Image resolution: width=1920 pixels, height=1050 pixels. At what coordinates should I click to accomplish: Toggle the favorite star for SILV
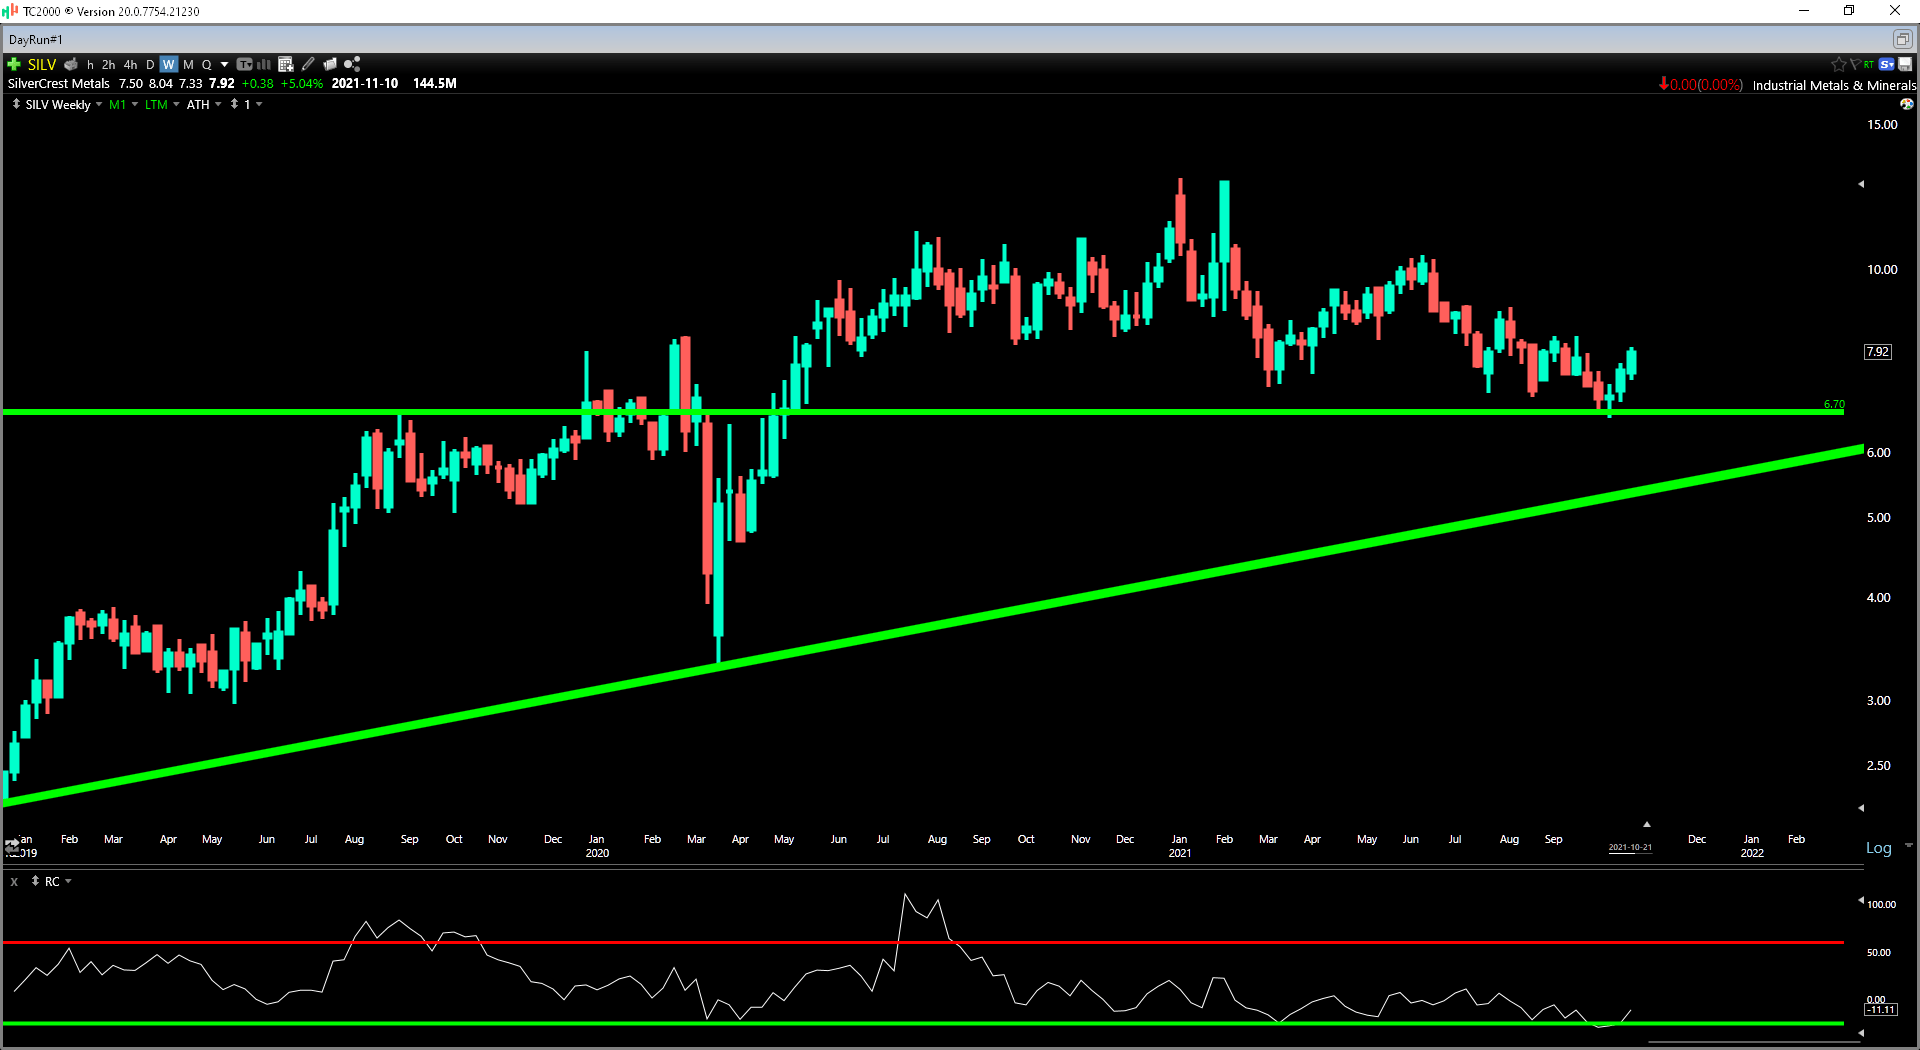click(x=1838, y=64)
